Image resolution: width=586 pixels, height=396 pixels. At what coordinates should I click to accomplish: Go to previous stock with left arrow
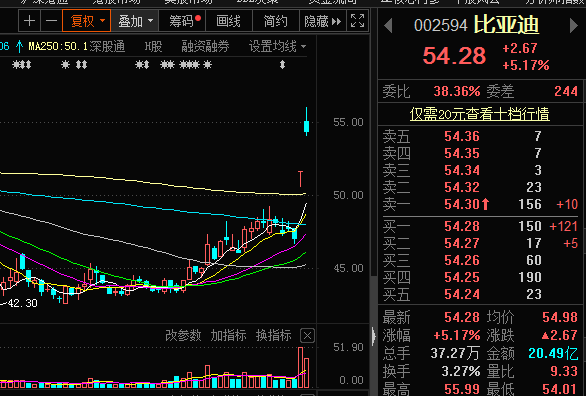388,26
